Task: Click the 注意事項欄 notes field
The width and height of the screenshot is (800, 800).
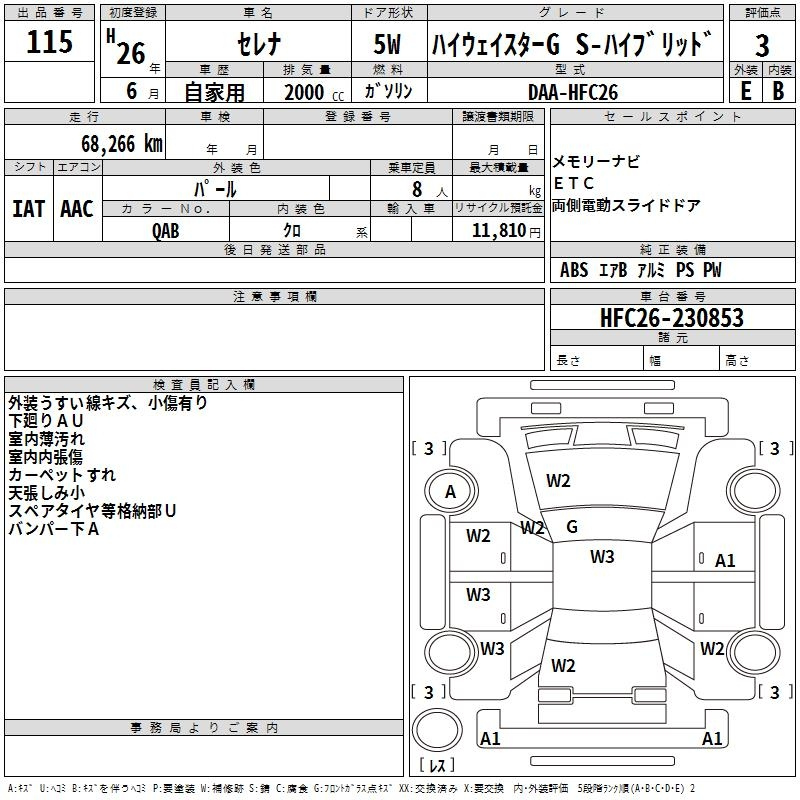Action: click(274, 337)
